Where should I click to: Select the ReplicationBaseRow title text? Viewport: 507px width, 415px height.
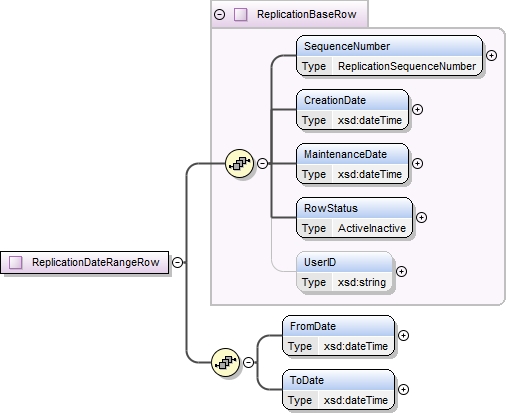tap(306, 14)
